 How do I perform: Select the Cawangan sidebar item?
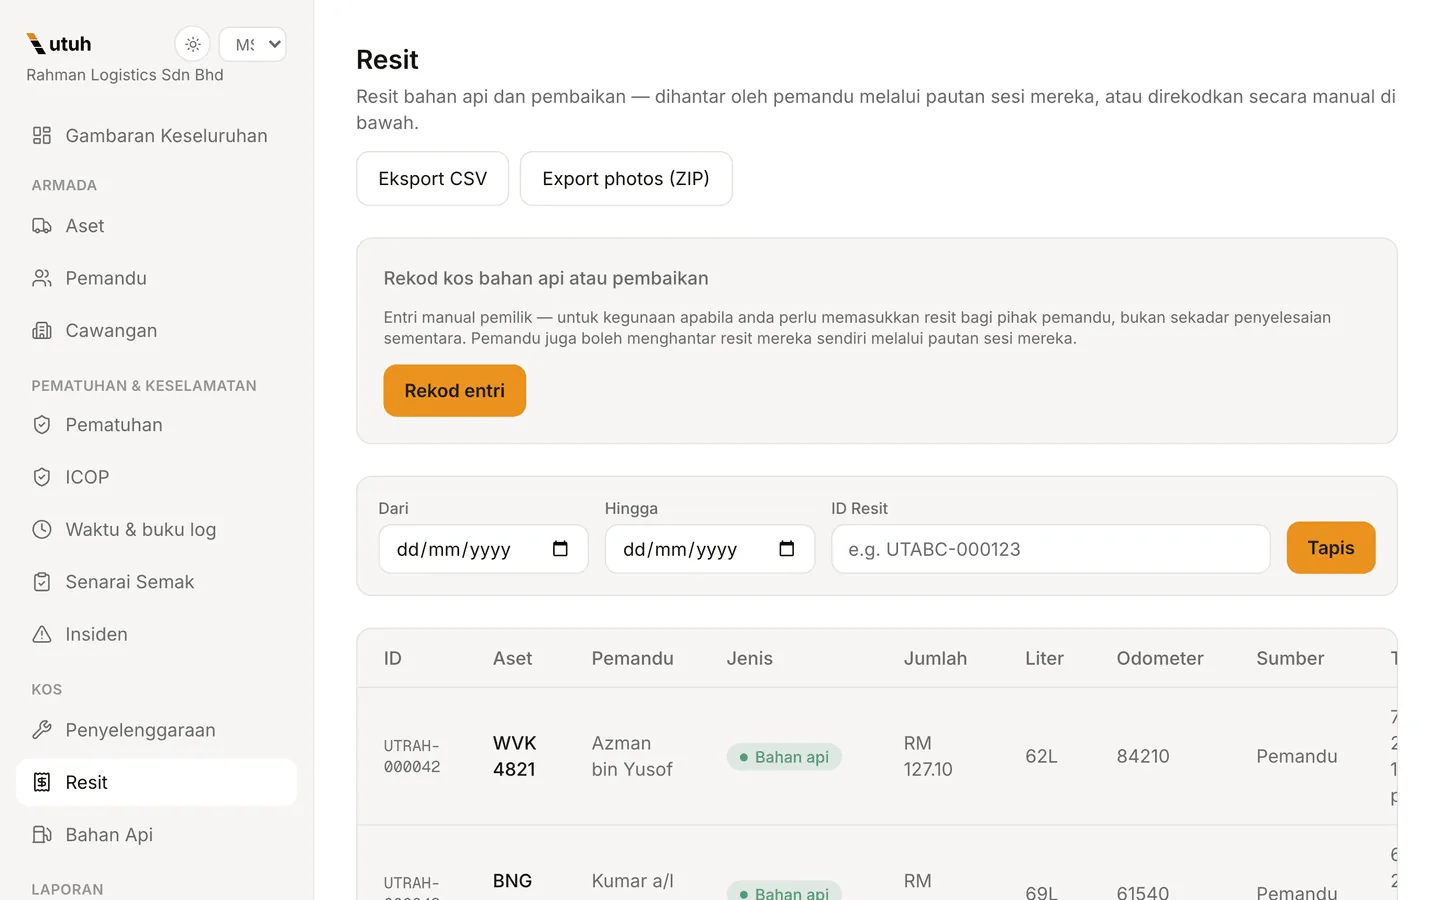157,331
